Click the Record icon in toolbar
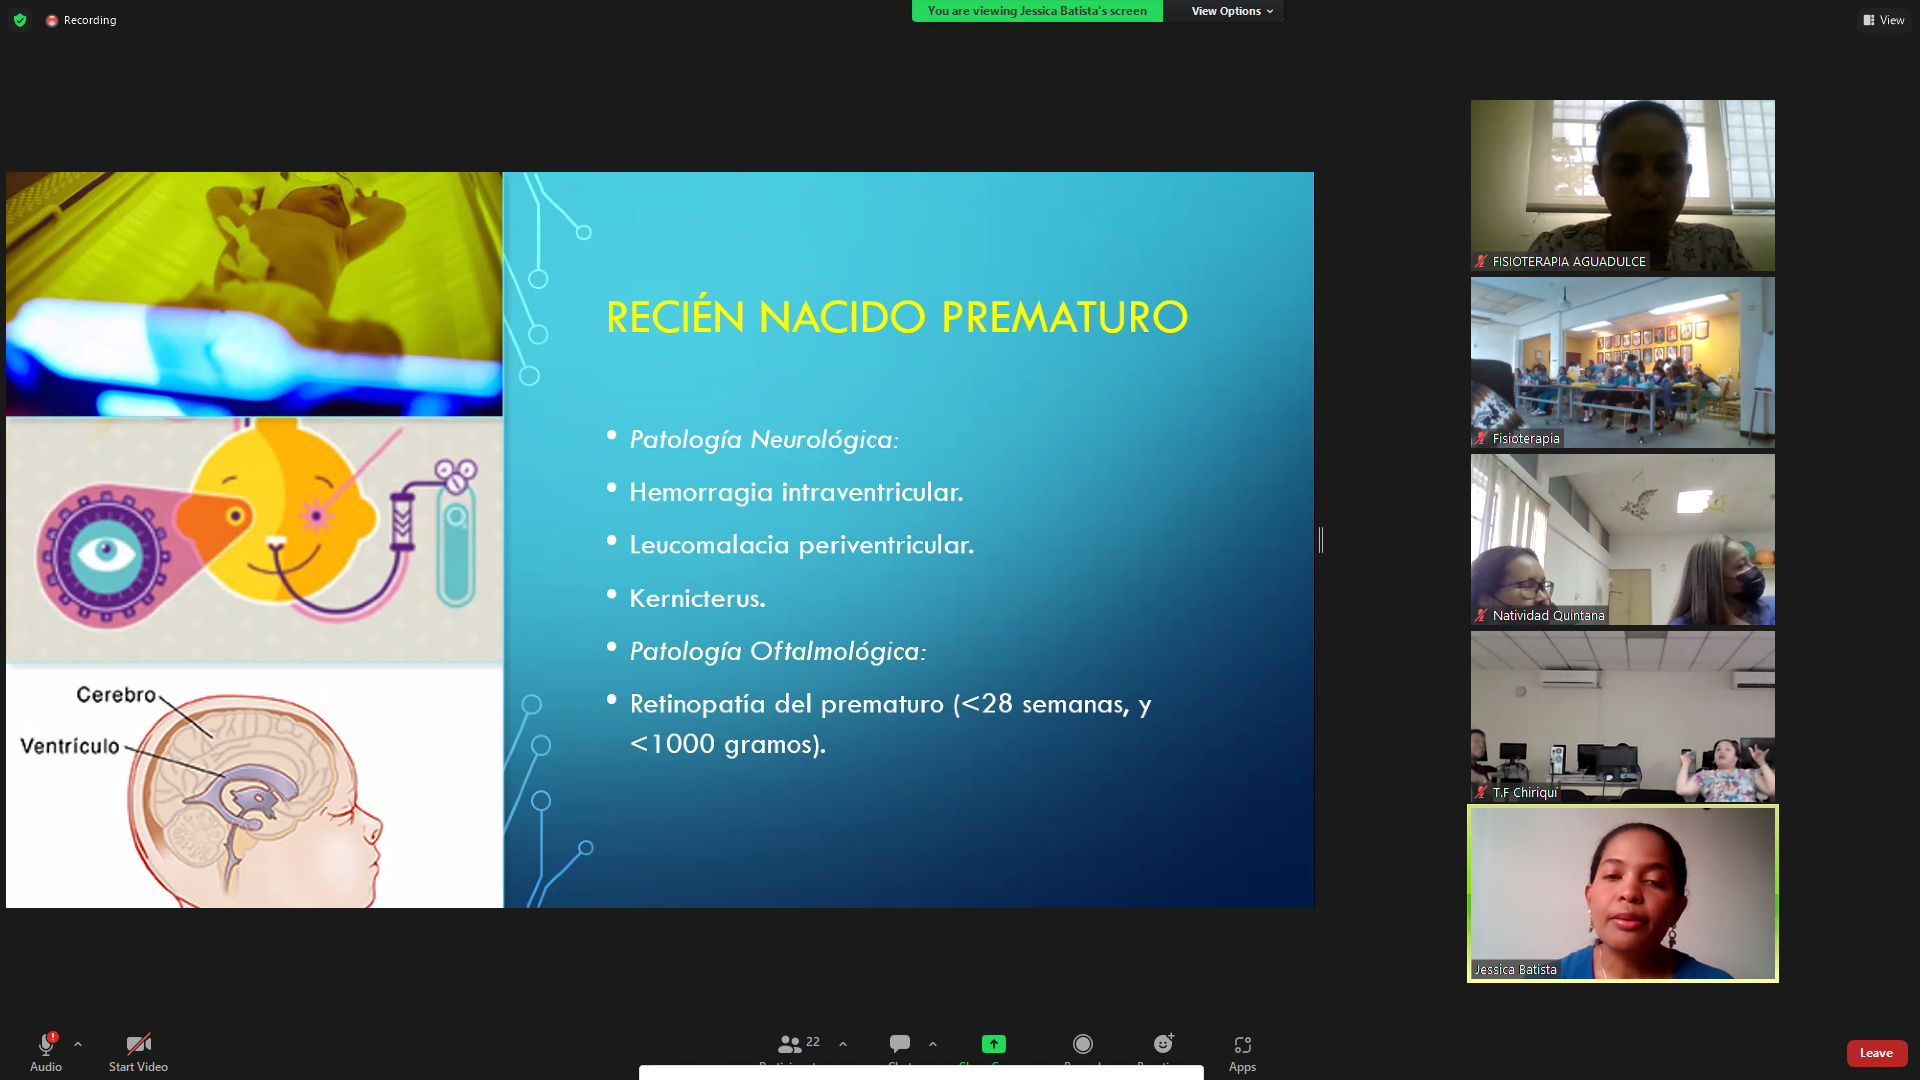 pyautogui.click(x=1083, y=1043)
